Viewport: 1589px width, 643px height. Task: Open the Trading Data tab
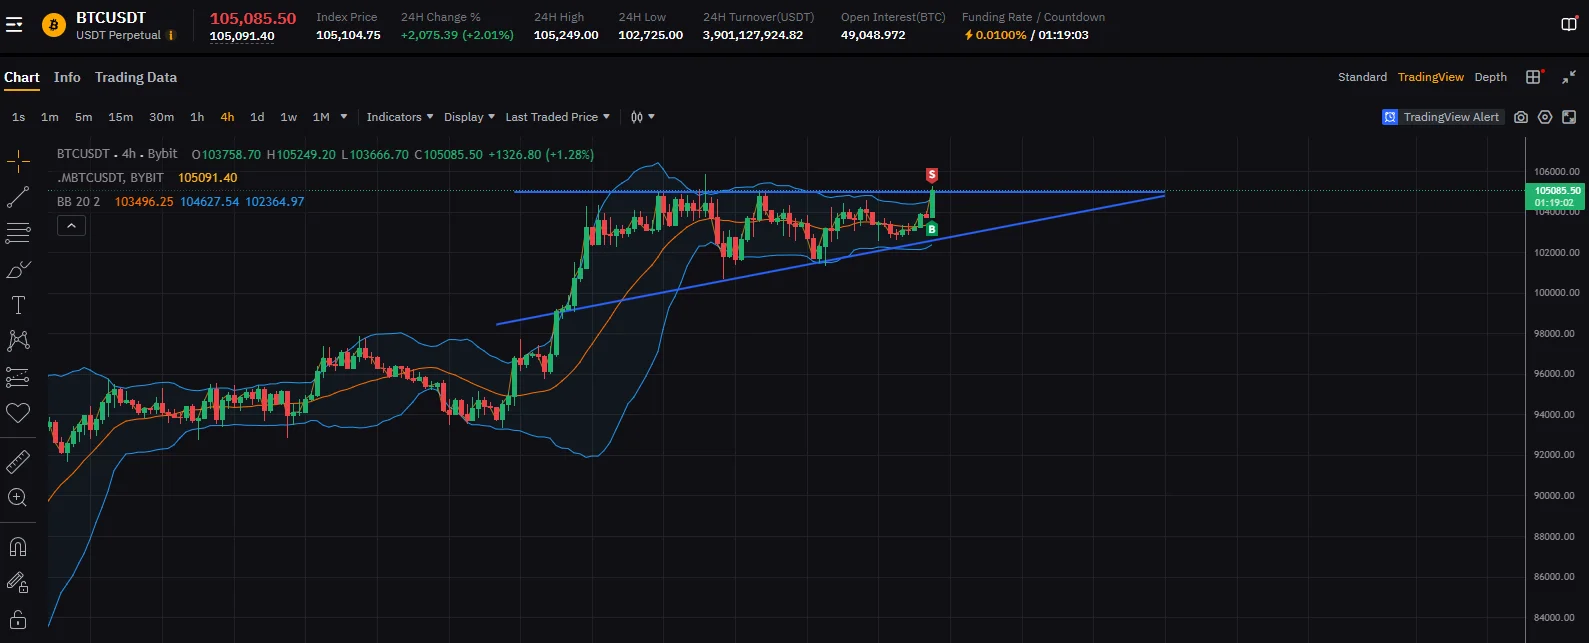coord(136,77)
